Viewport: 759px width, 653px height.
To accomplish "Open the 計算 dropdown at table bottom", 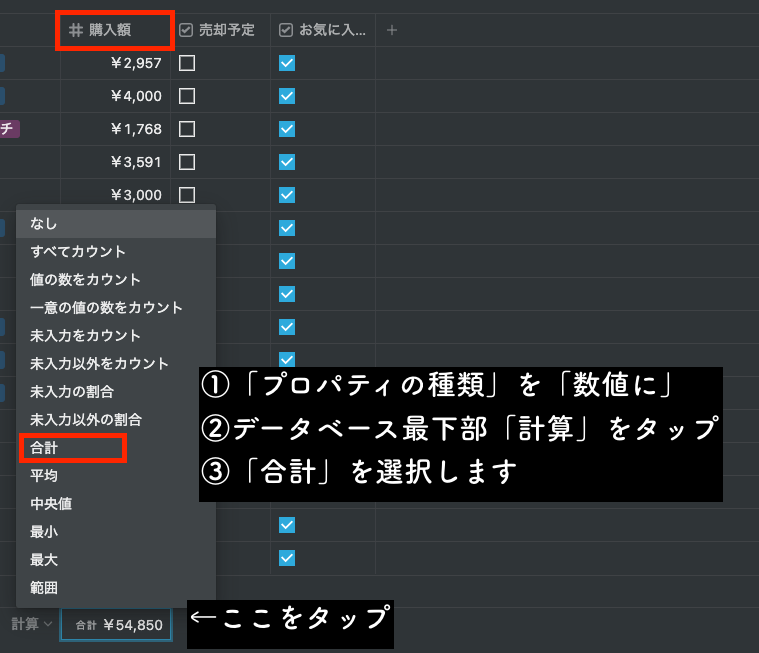I will point(31,624).
